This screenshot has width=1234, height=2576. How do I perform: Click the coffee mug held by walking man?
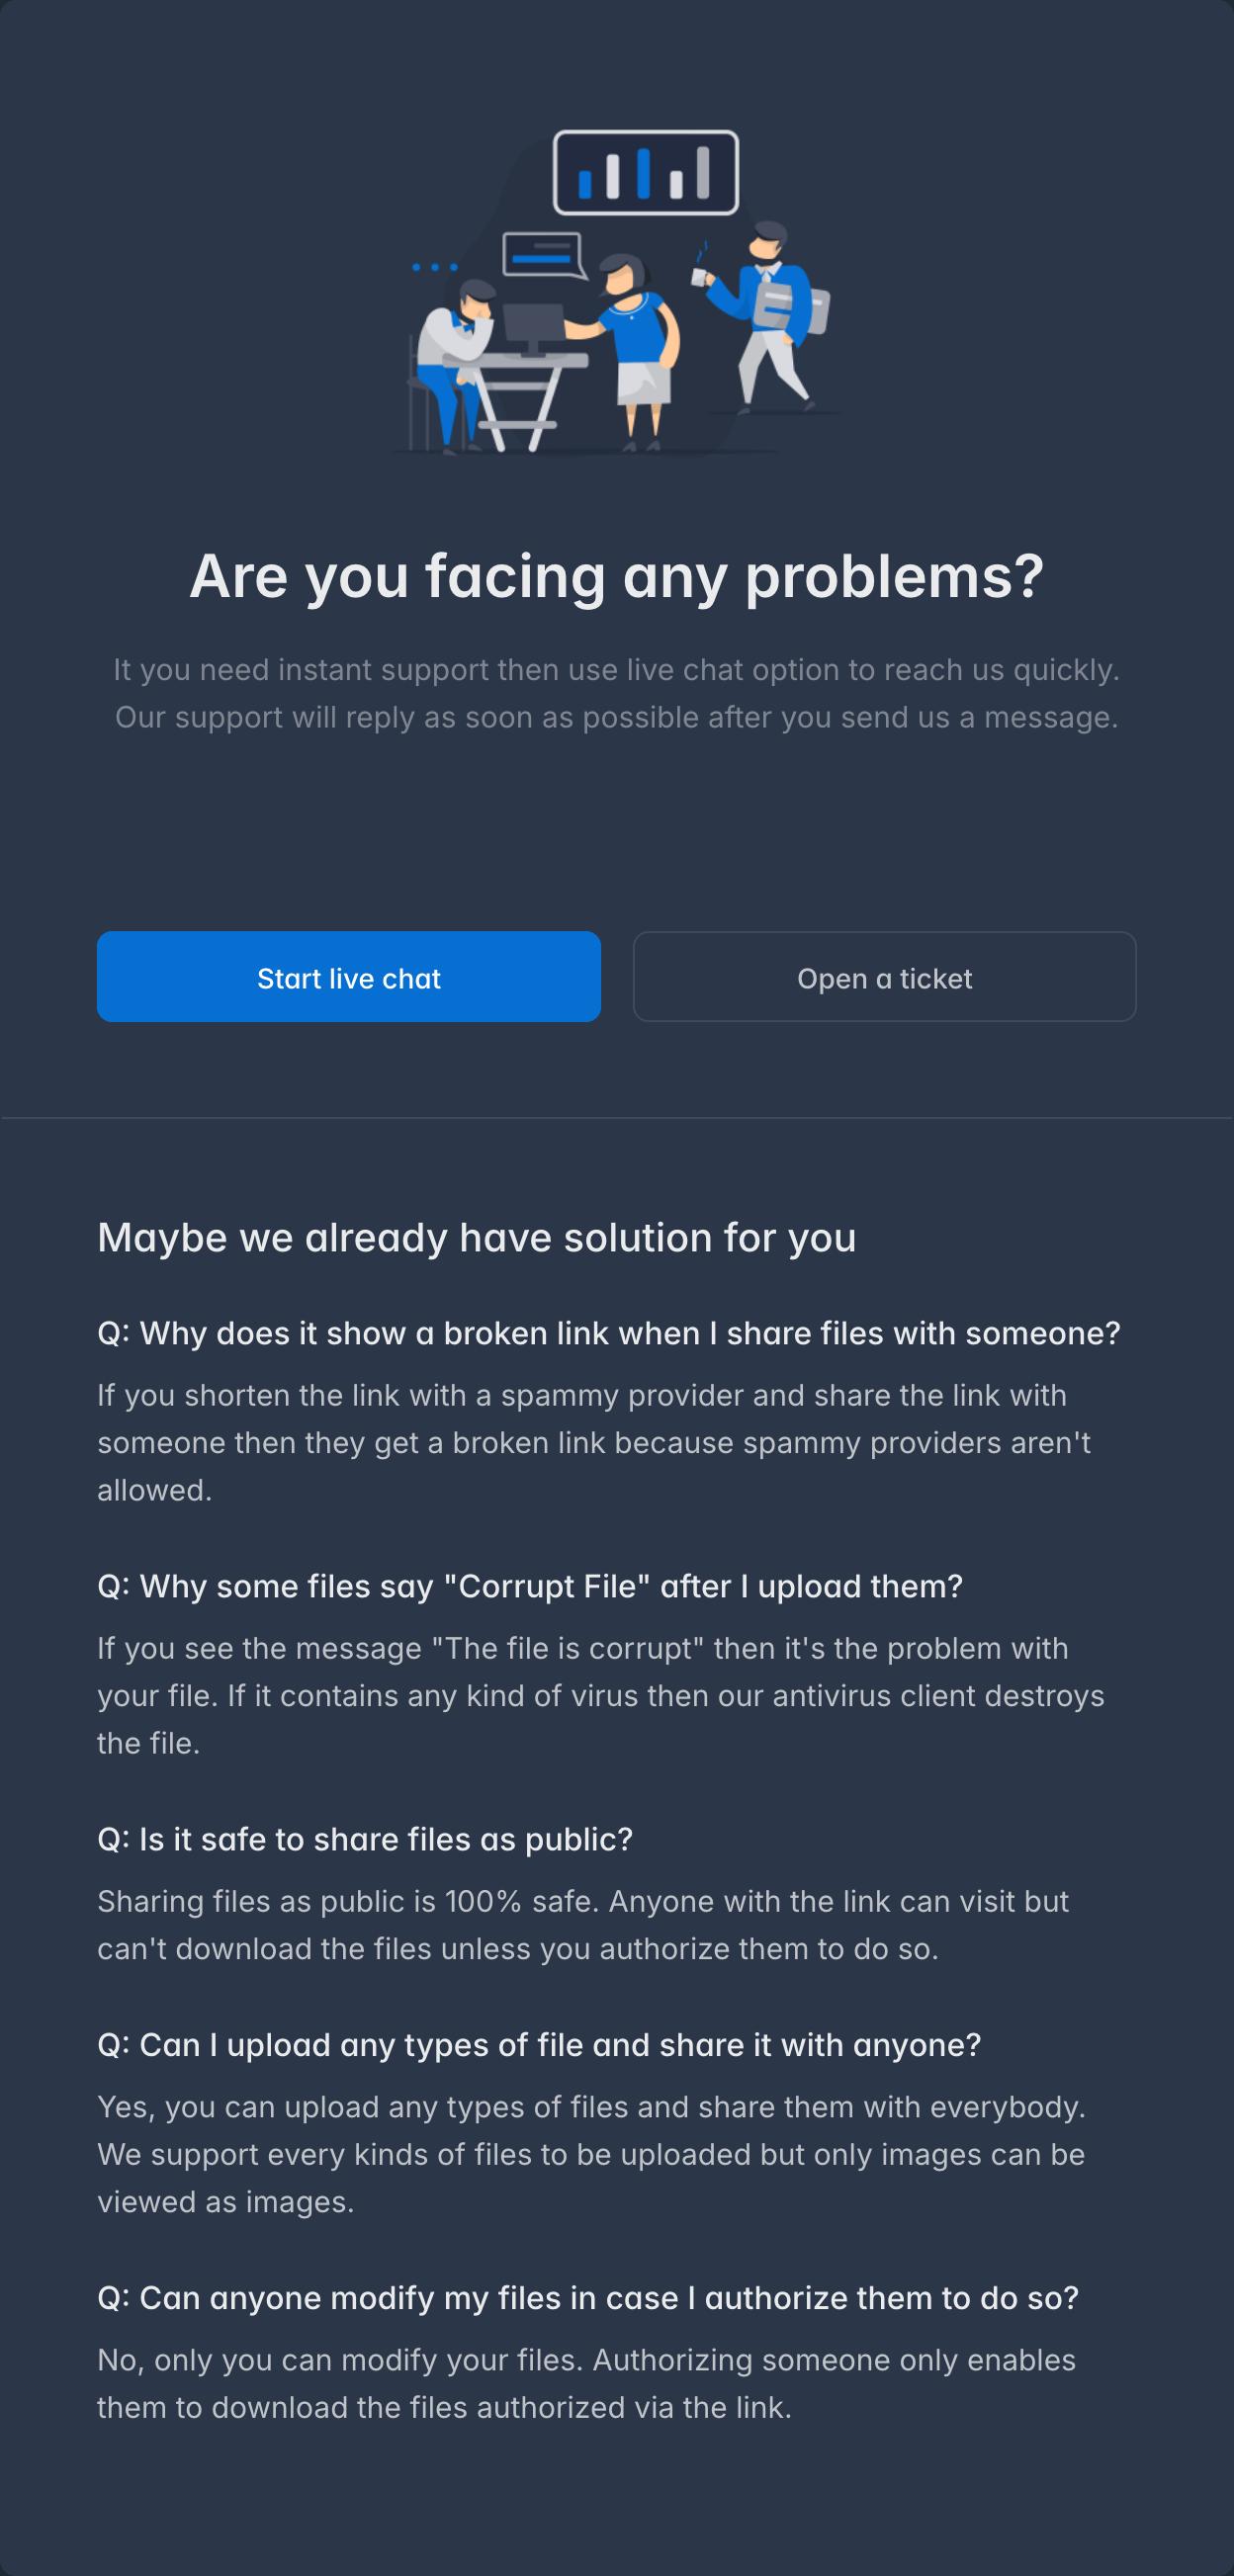click(700, 276)
